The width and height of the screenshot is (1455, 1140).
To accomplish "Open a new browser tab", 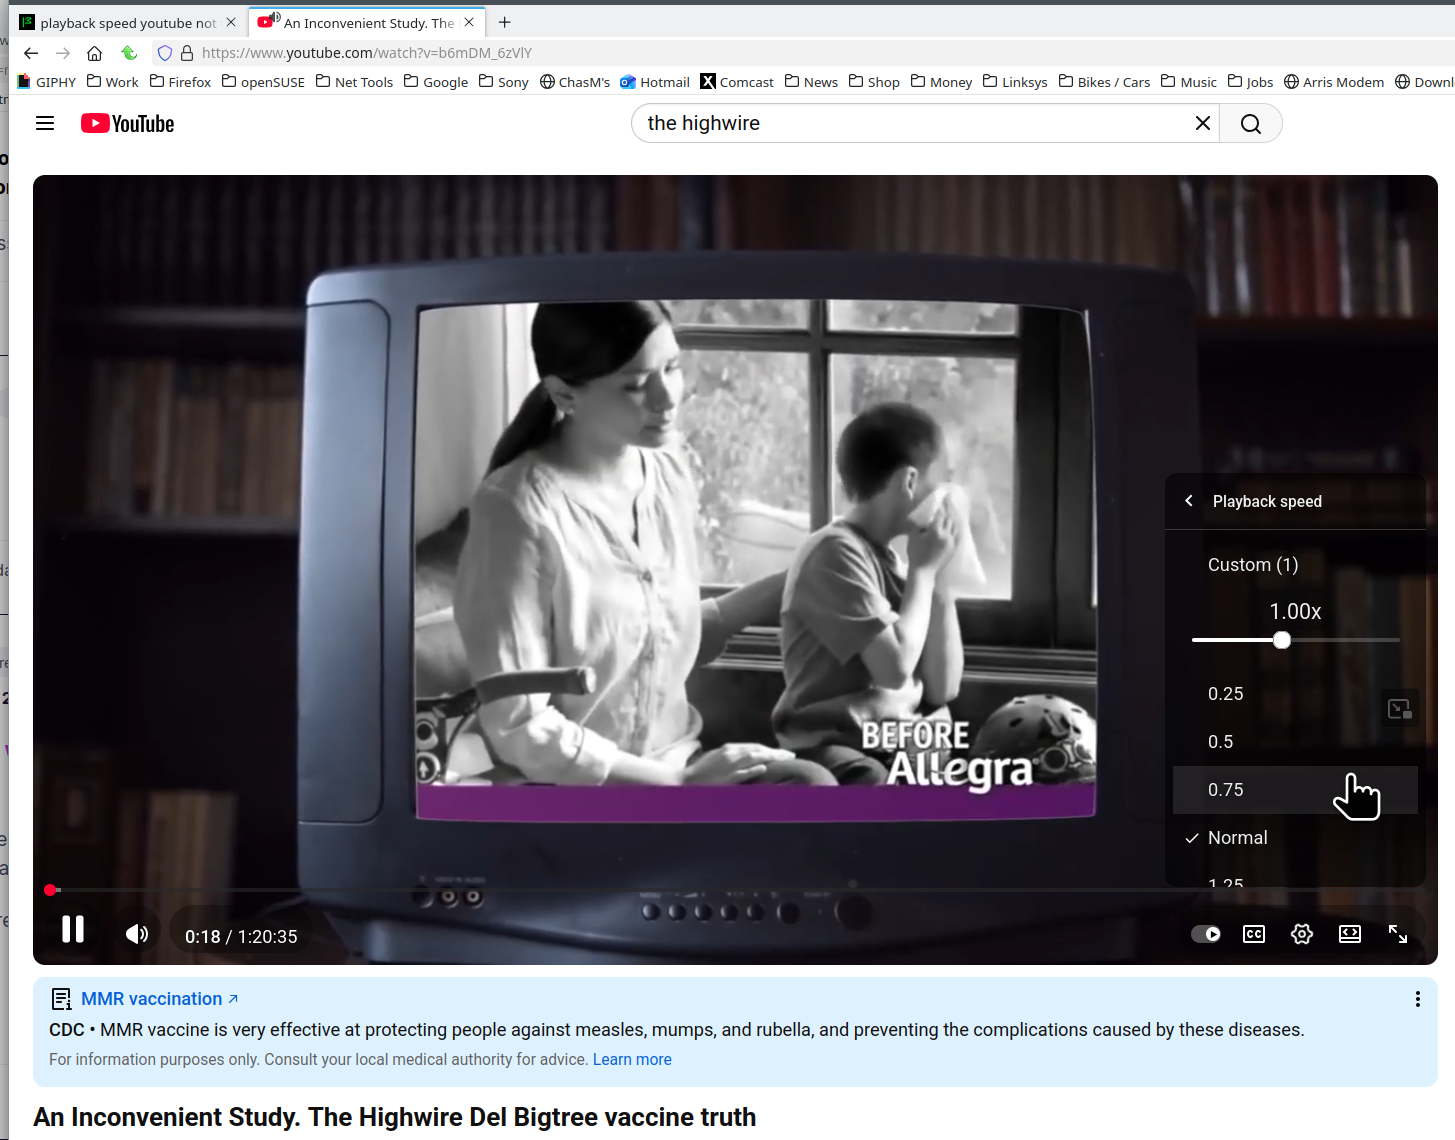I will click(505, 22).
